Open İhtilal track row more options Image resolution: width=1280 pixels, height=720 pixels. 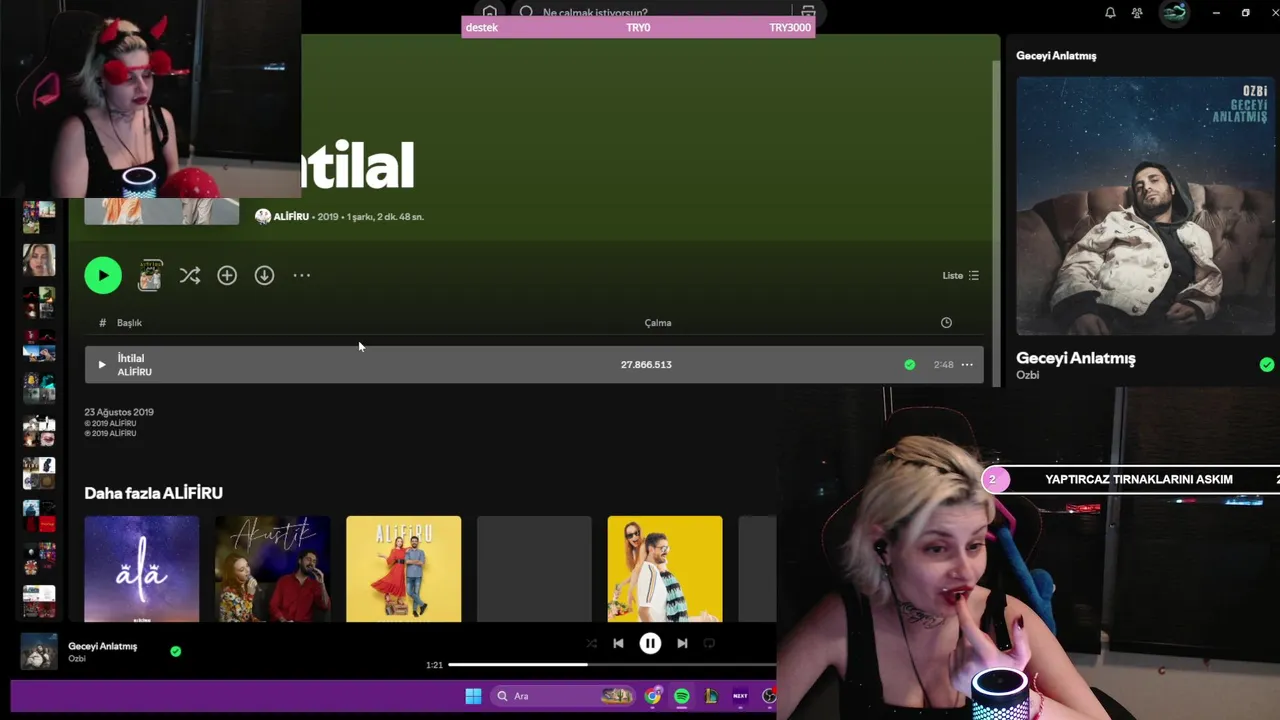[x=967, y=364]
